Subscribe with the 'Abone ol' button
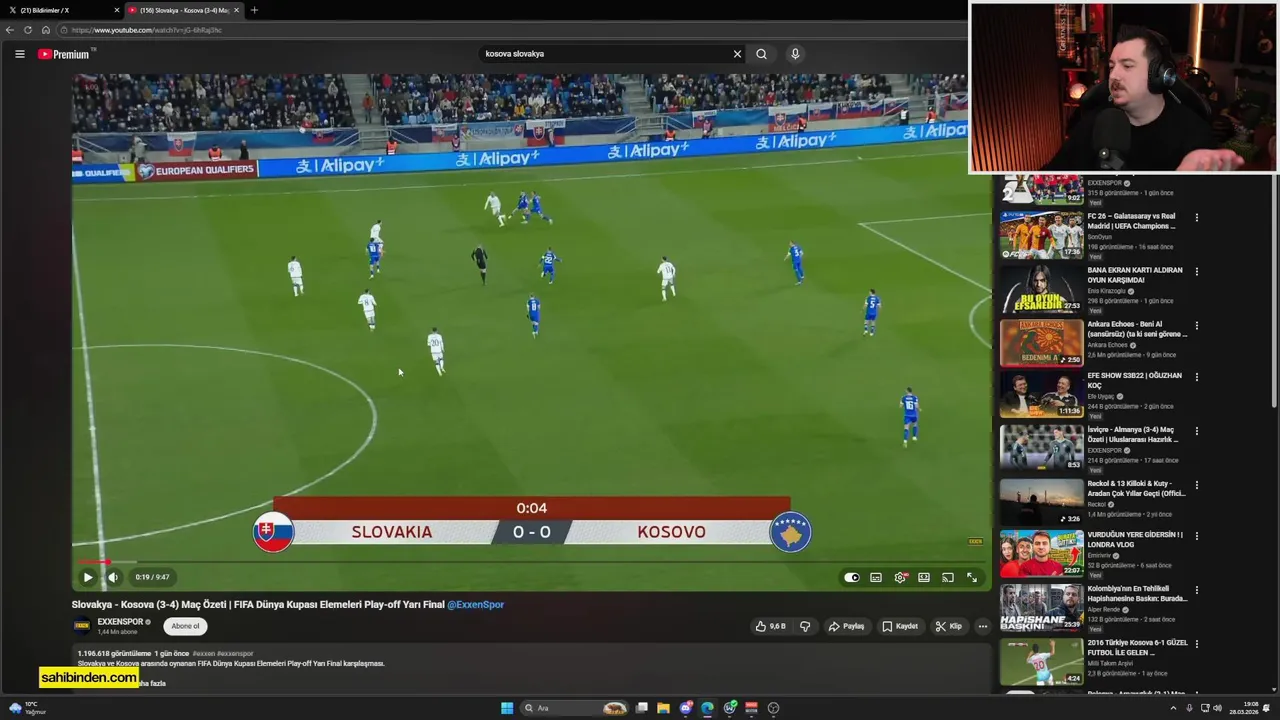This screenshot has height=720, width=1280. tap(185, 626)
